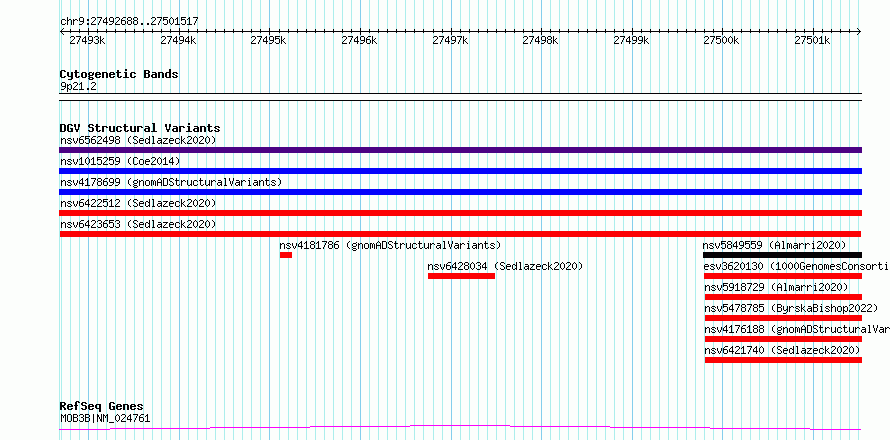Click the nsv6421740 (Sedlazeck2020) label
Screen dimensions: 890x440
783,350
